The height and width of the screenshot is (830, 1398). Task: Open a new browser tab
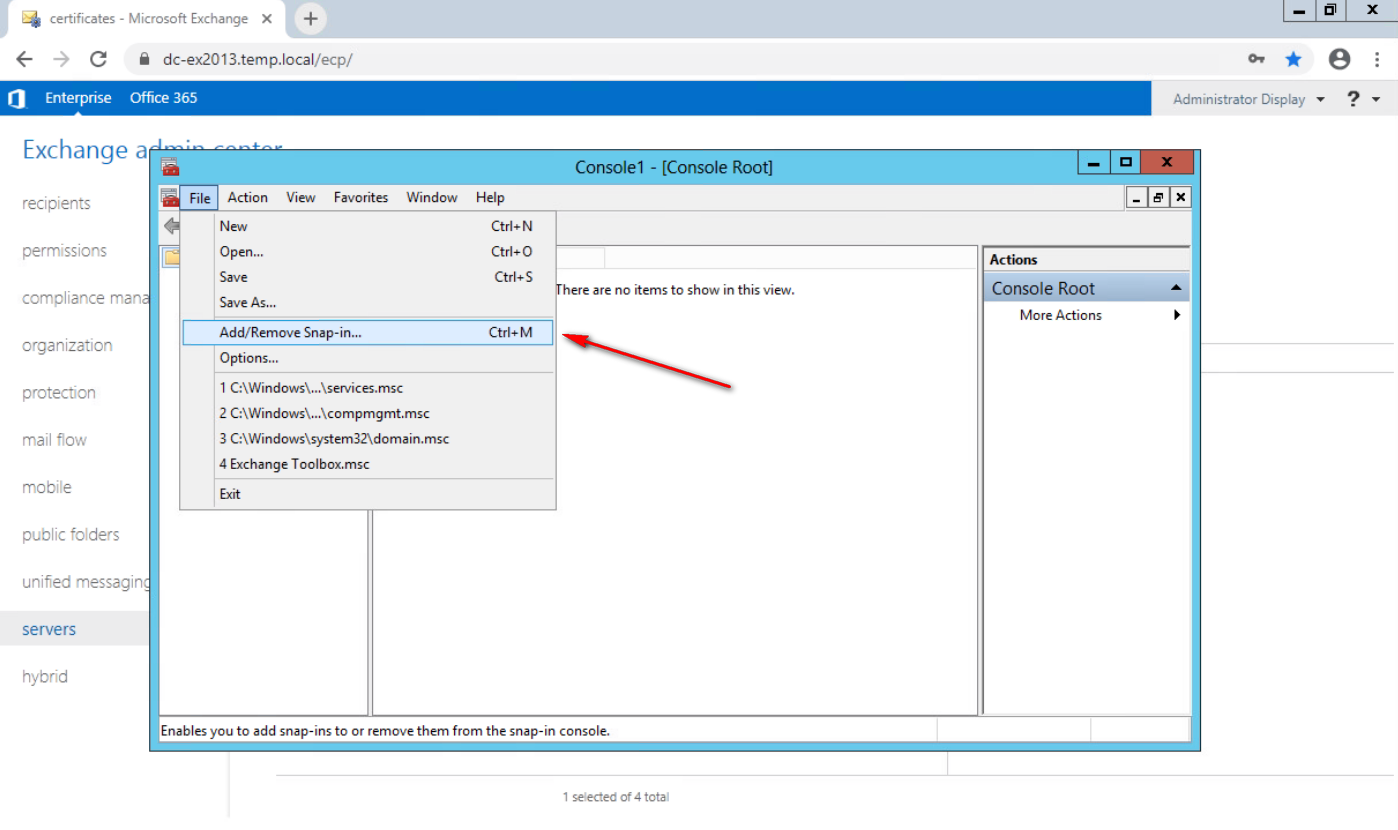tap(310, 19)
